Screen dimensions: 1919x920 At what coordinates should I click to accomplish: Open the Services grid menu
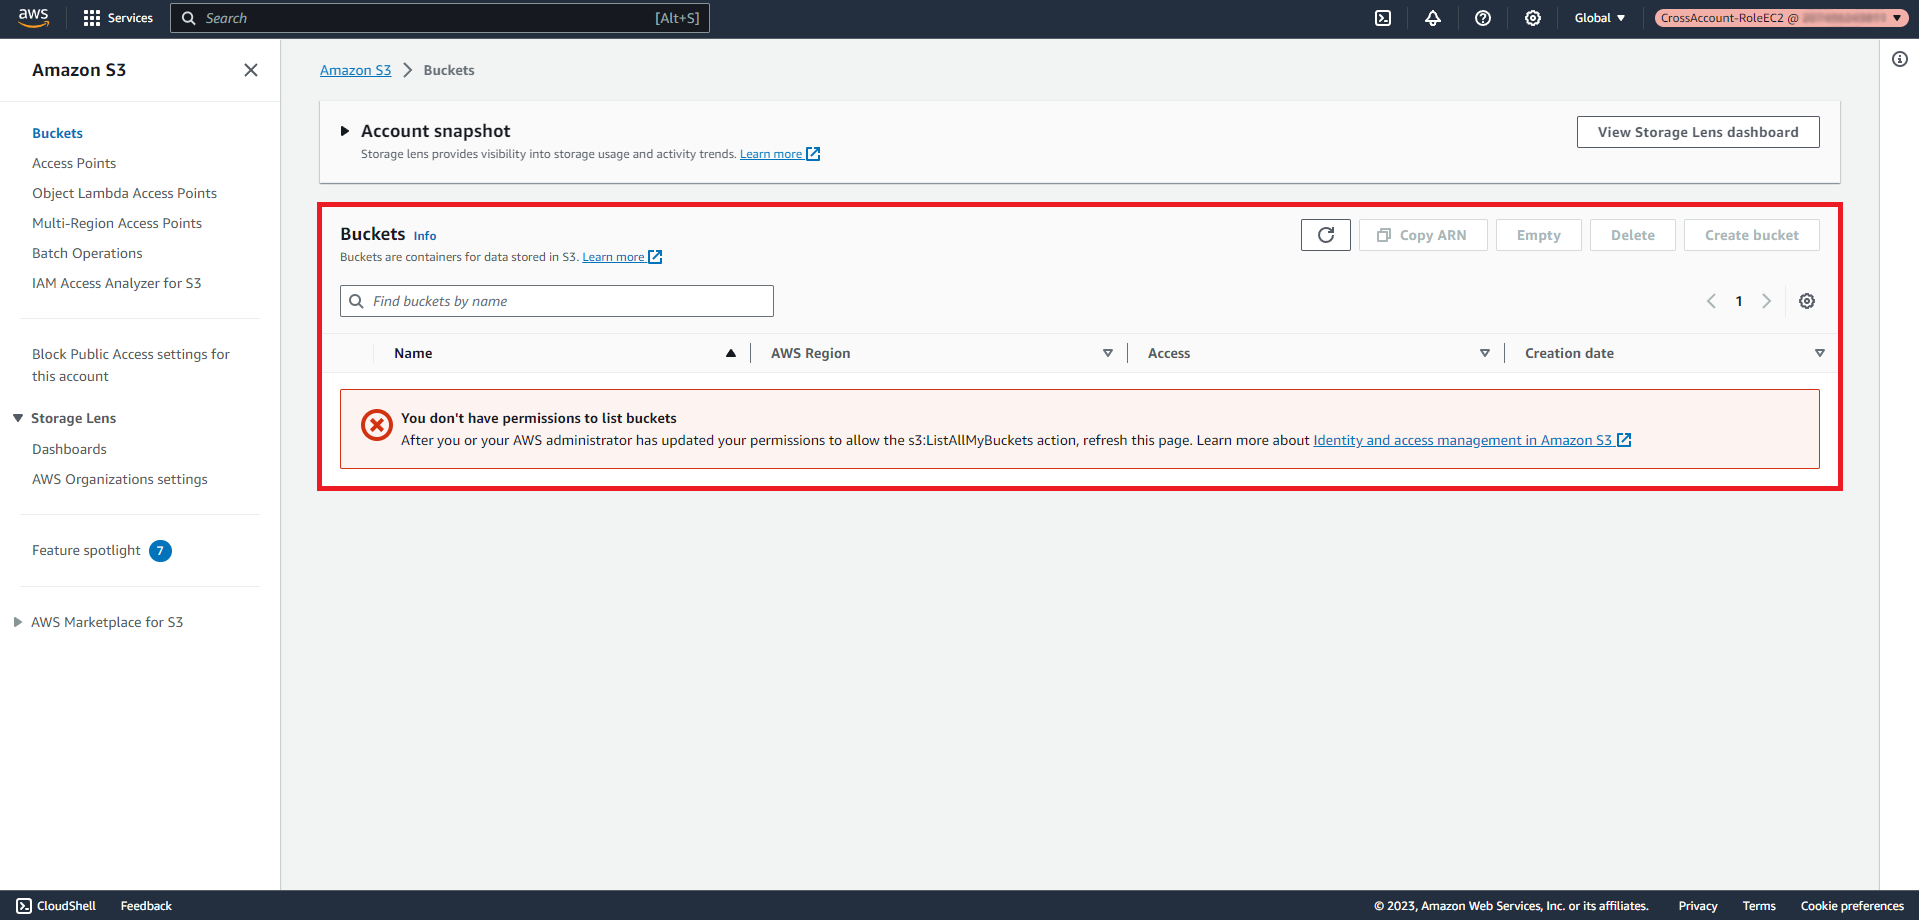[x=118, y=18]
